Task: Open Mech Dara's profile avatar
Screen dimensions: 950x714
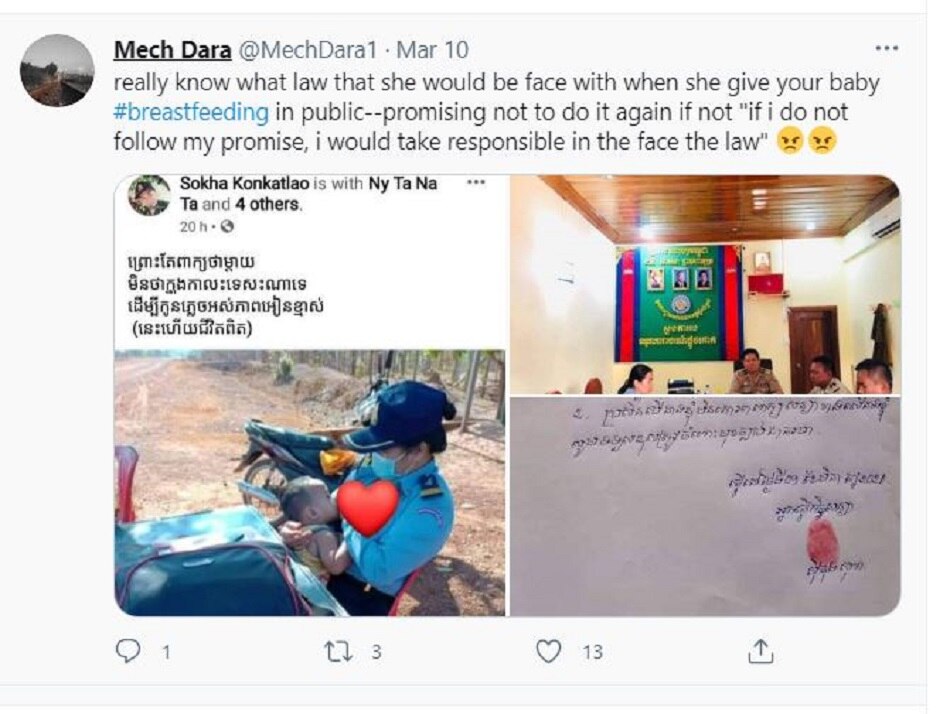Action: click(57, 71)
